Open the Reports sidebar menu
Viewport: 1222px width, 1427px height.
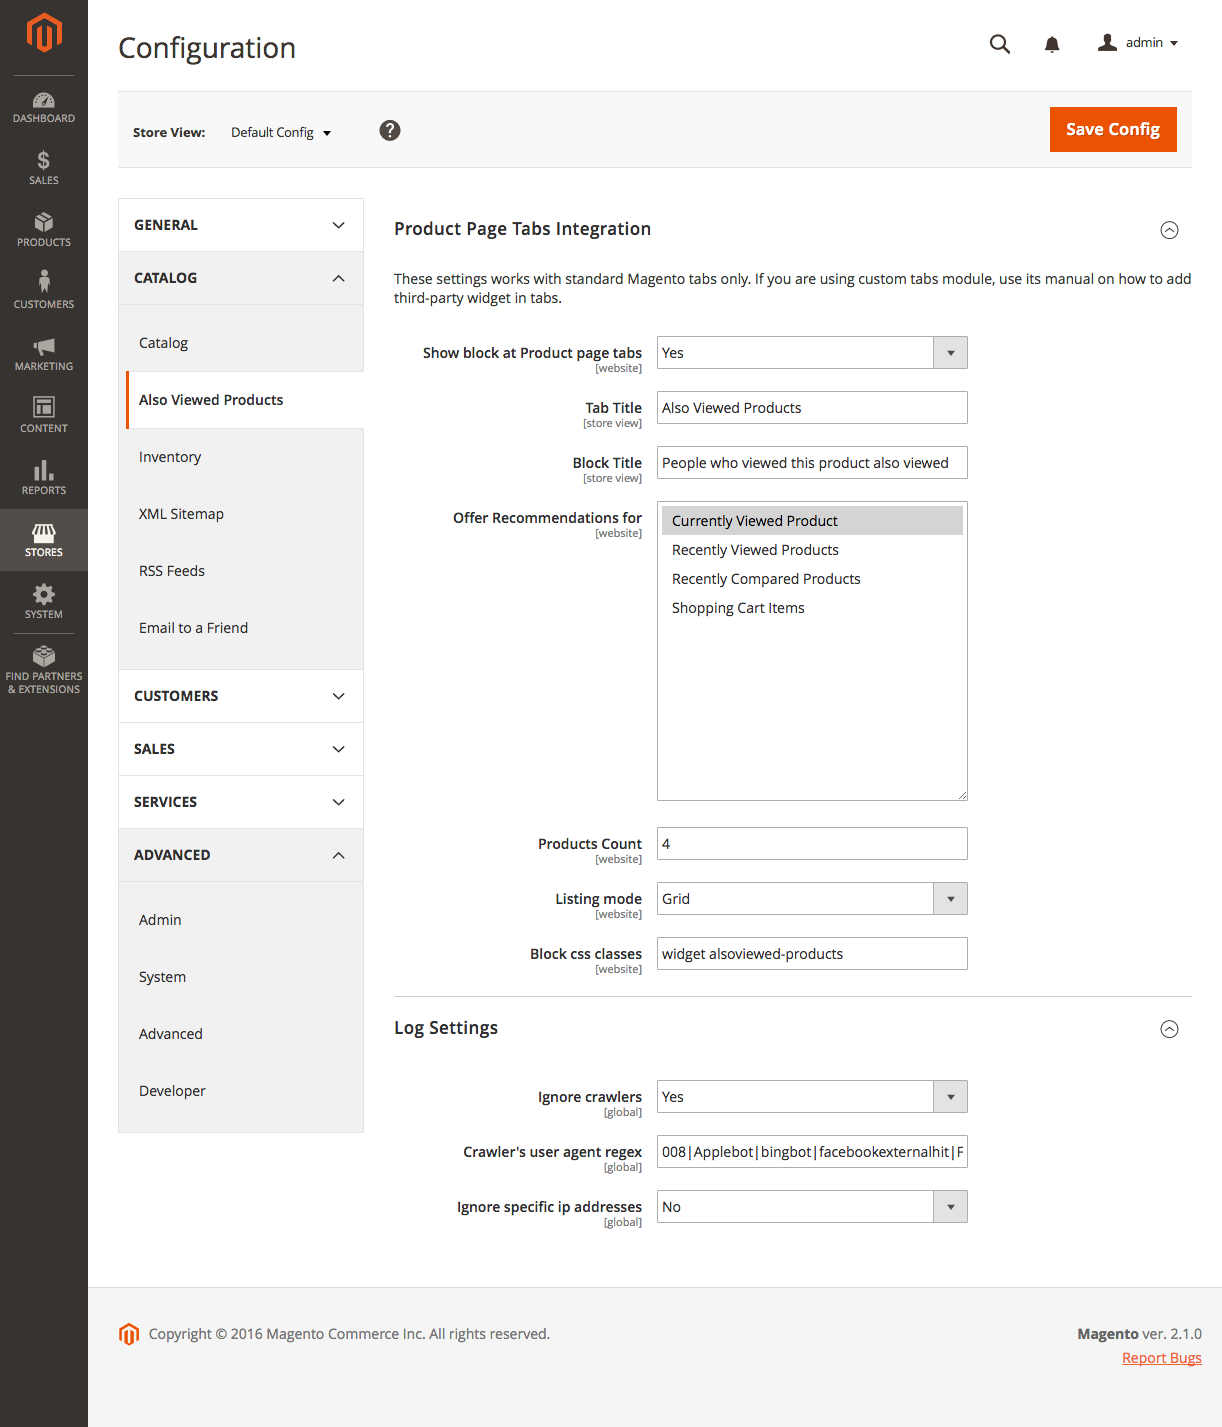[44, 479]
